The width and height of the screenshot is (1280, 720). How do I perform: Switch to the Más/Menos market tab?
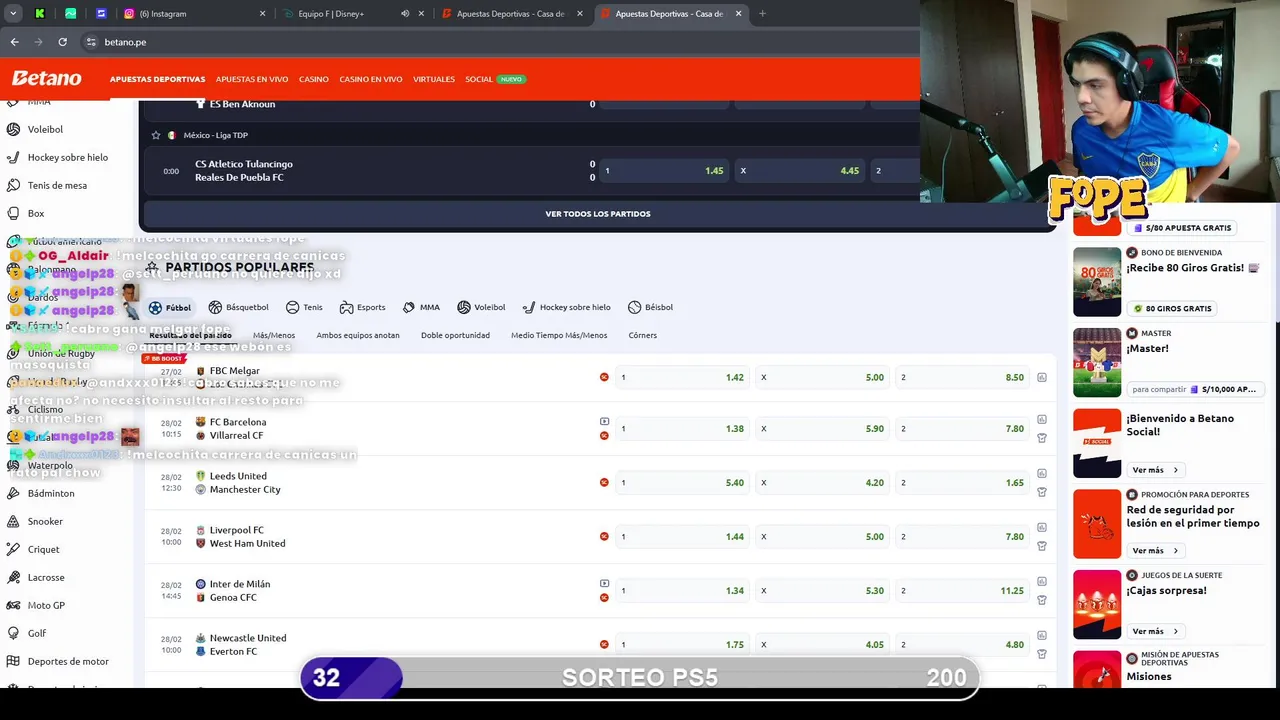[274, 335]
